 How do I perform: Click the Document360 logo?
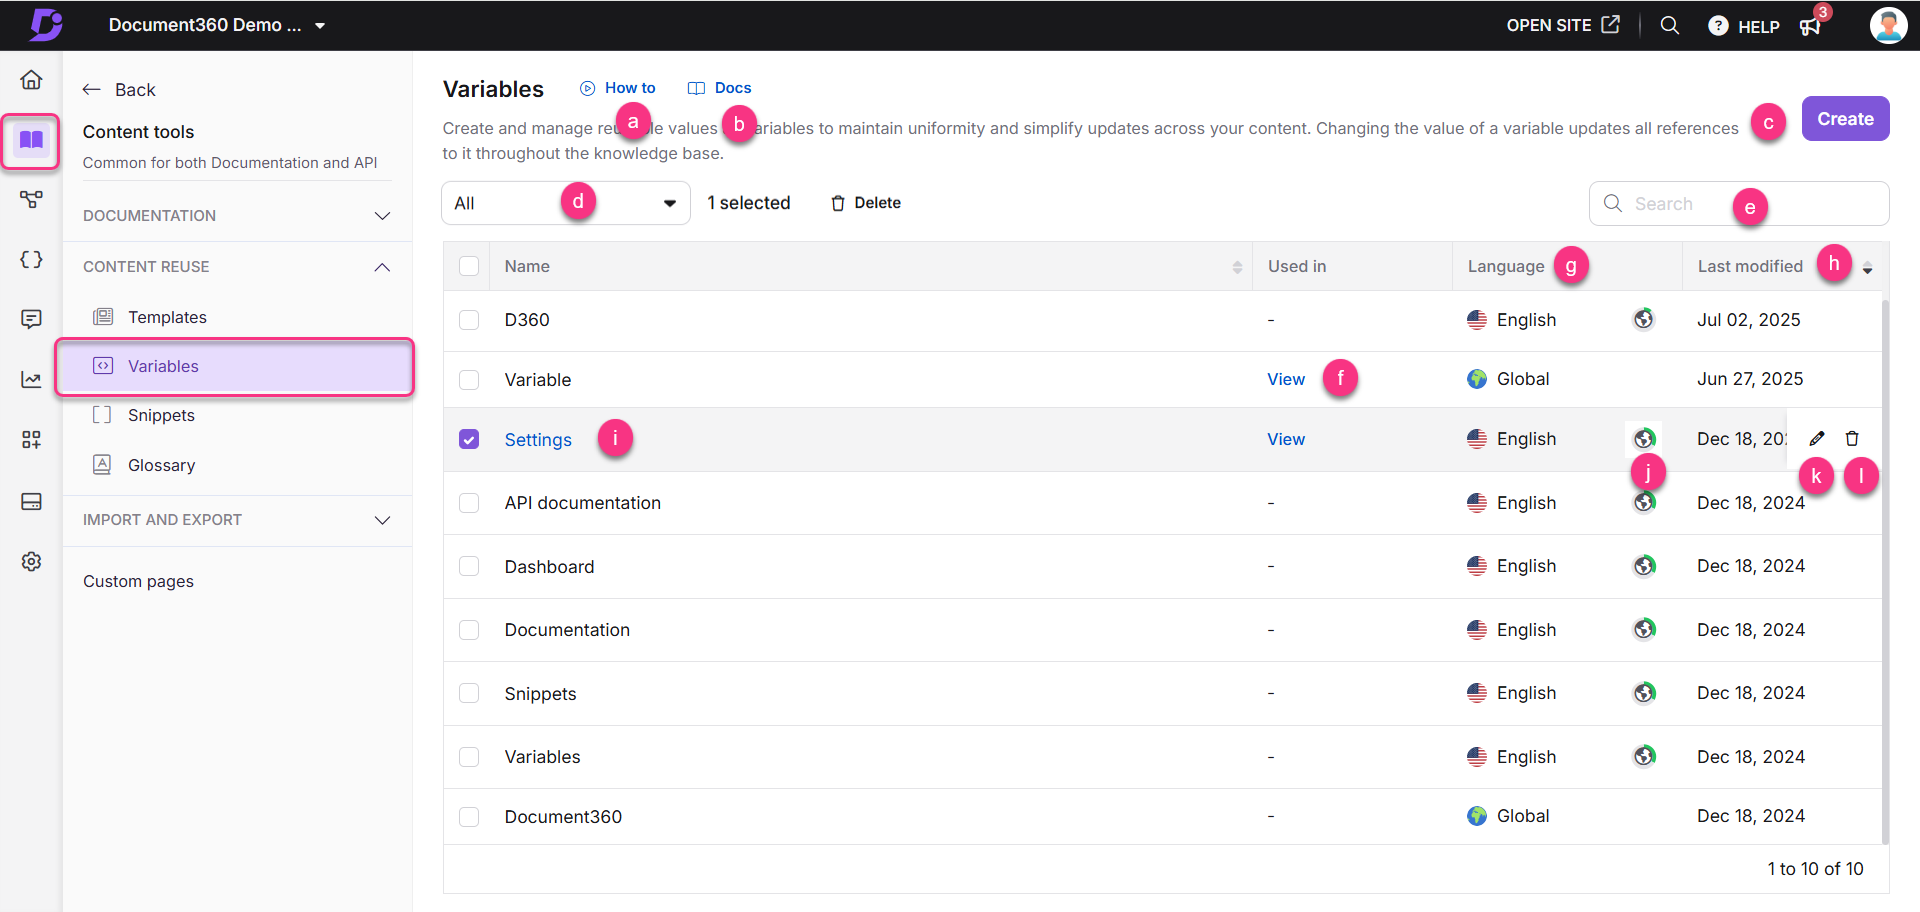coord(45,24)
